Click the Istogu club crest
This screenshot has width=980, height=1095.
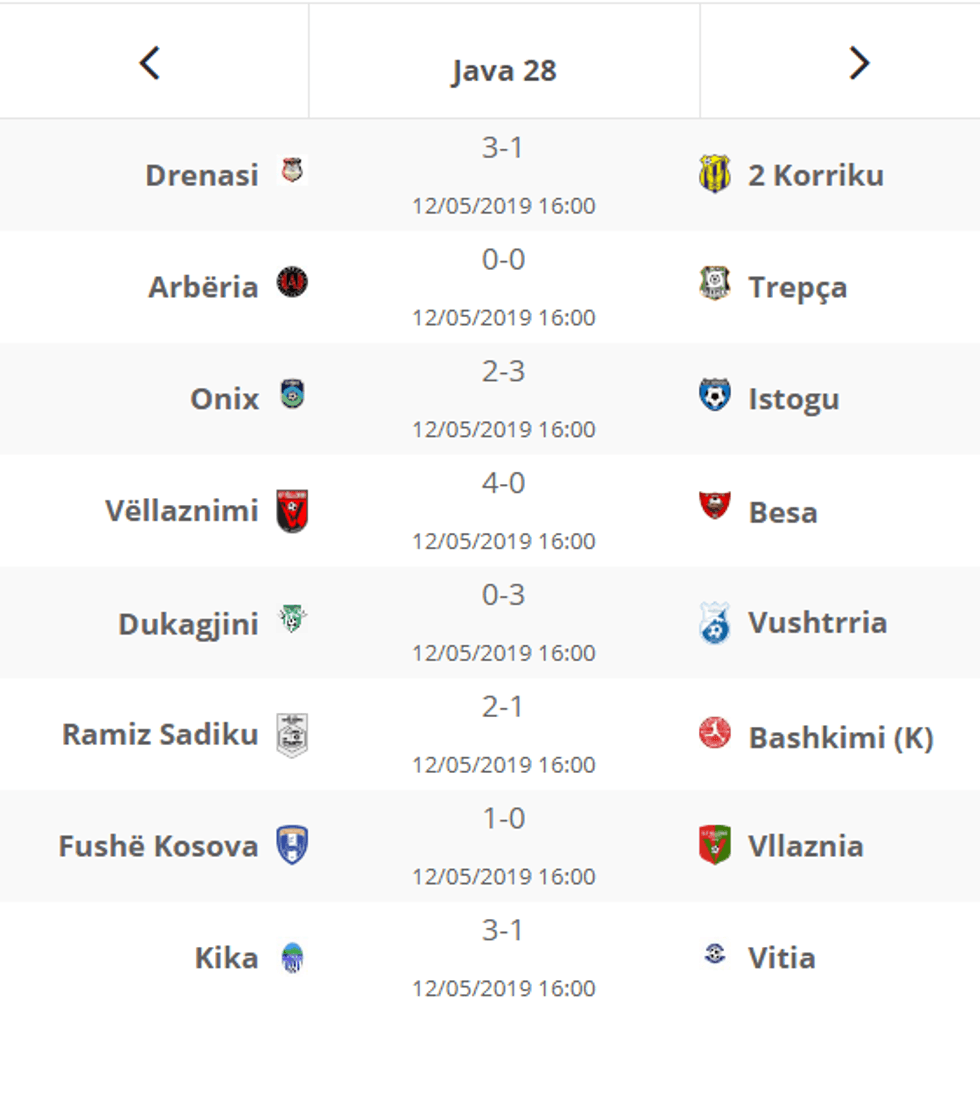(714, 396)
